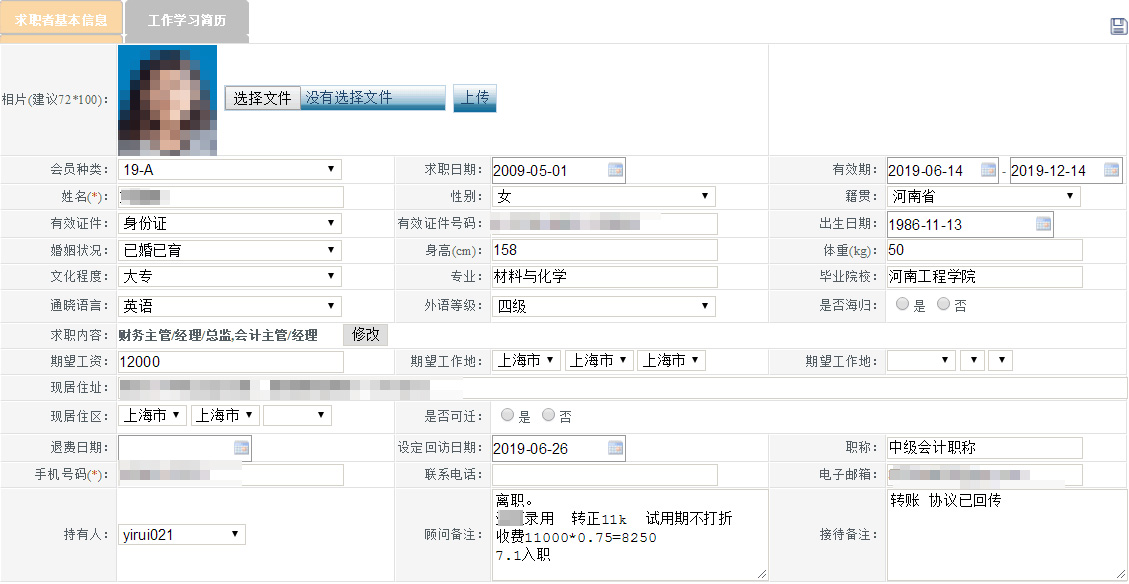Open calendar for 设定回访日期 field
Viewport: 1129px width, 584px height.
click(x=616, y=448)
